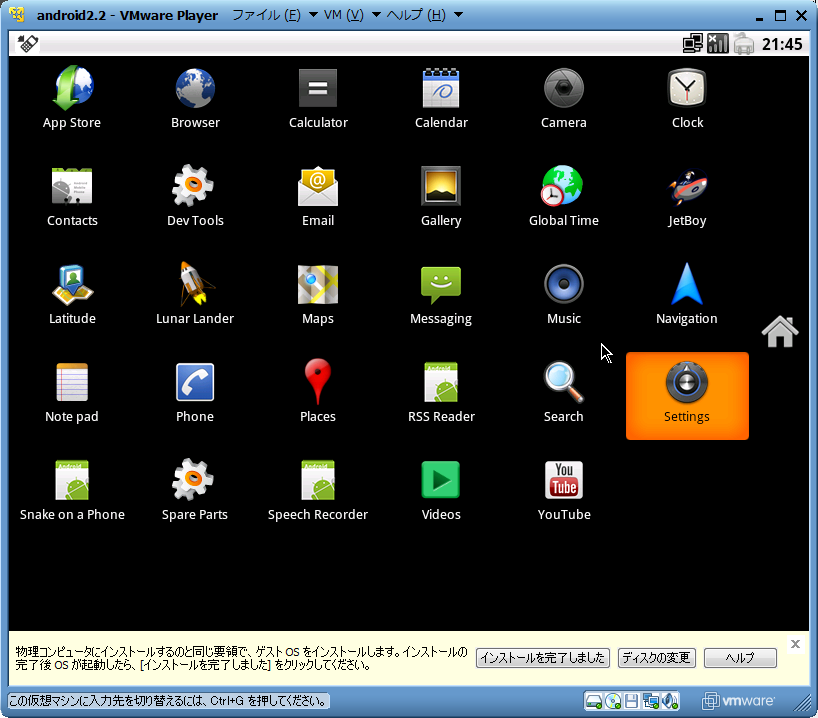The width and height of the screenshot is (818, 718).
Task: Open the Calendar app
Action: [441, 97]
